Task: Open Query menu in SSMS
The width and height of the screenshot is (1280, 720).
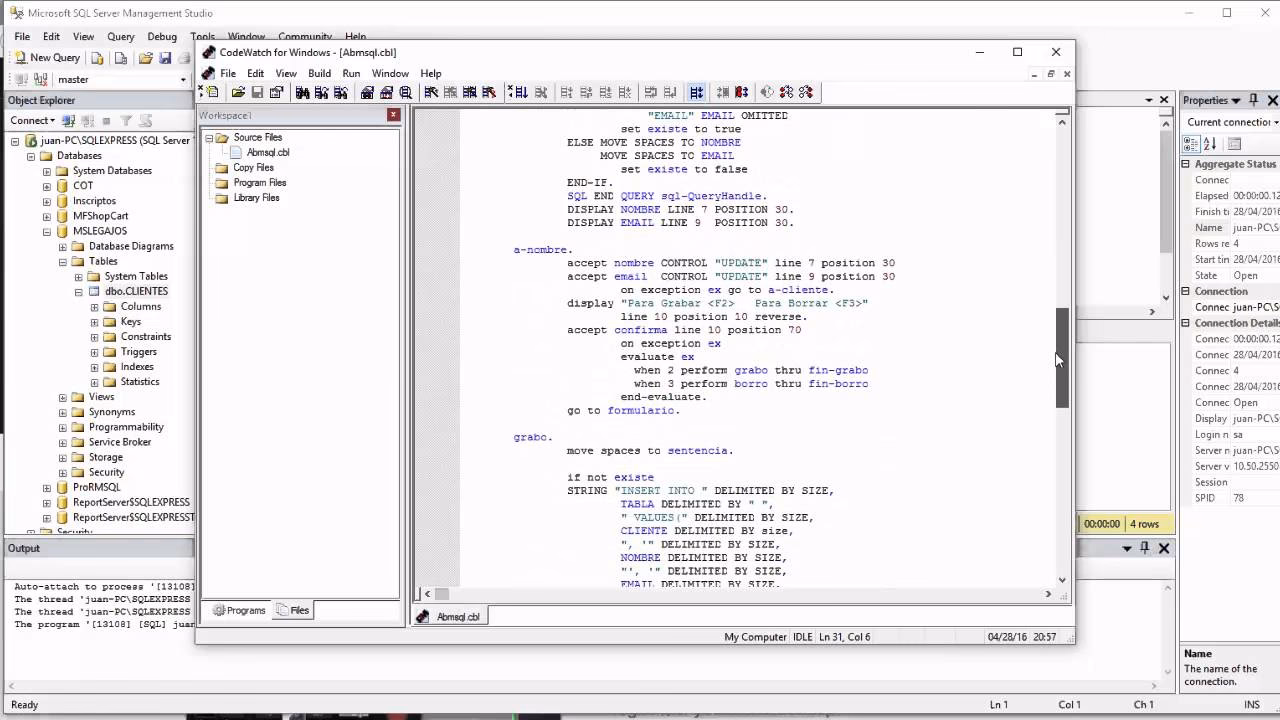Action: click(121, 37)
